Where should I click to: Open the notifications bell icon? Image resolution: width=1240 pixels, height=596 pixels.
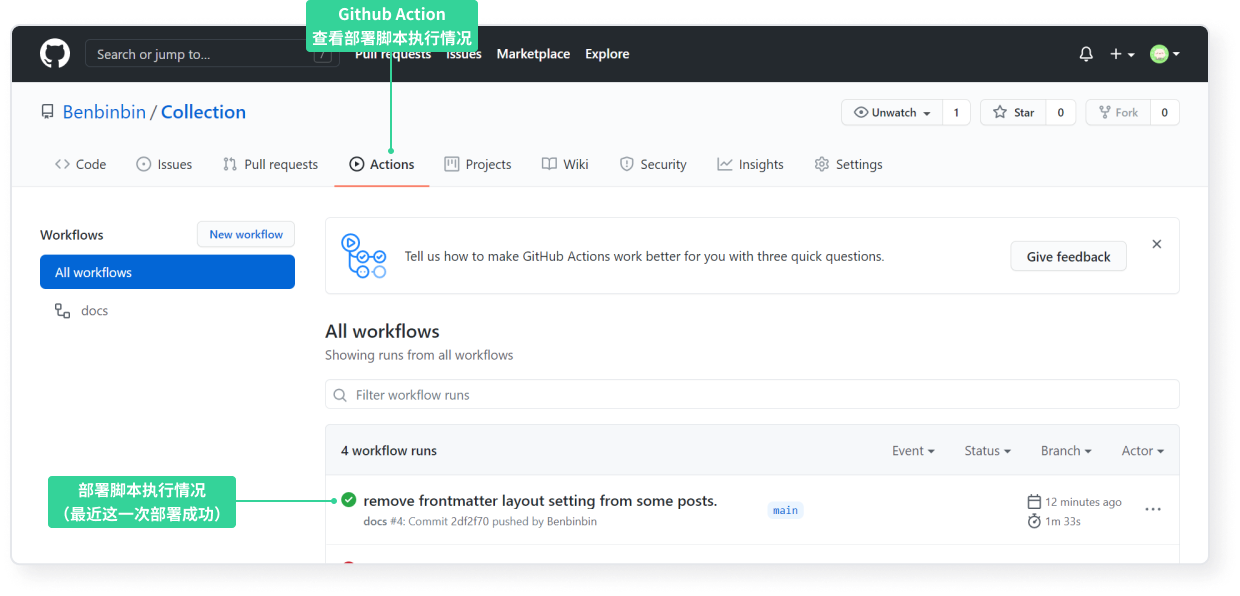click(1086, 54)
